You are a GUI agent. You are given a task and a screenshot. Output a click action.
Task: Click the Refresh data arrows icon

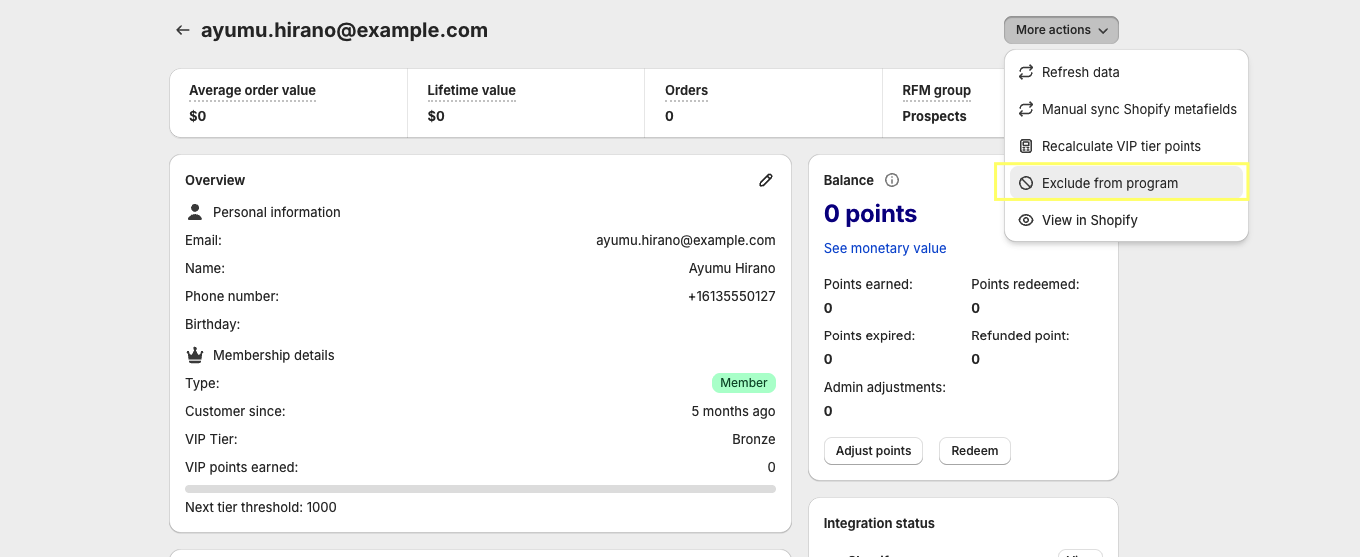click(x=1025, y=72)
